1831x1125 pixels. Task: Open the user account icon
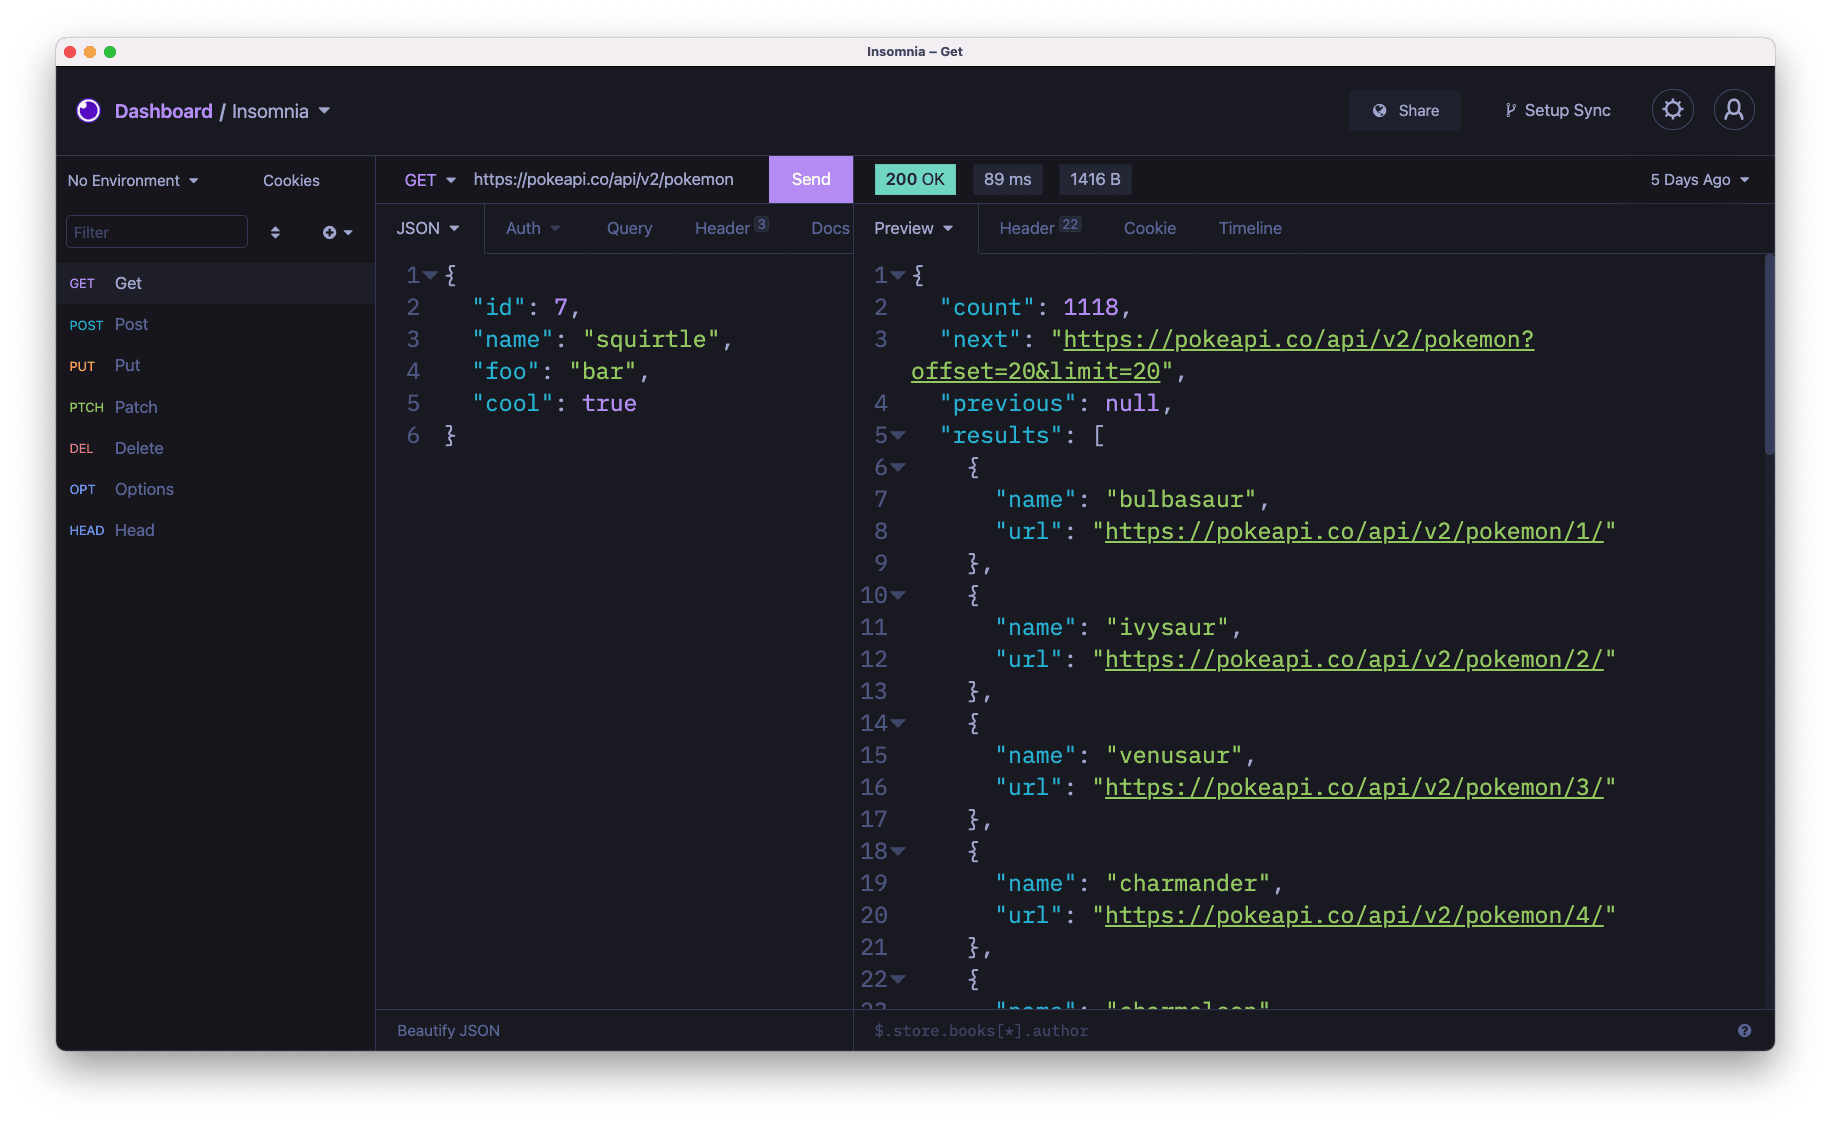point(1734,110)
